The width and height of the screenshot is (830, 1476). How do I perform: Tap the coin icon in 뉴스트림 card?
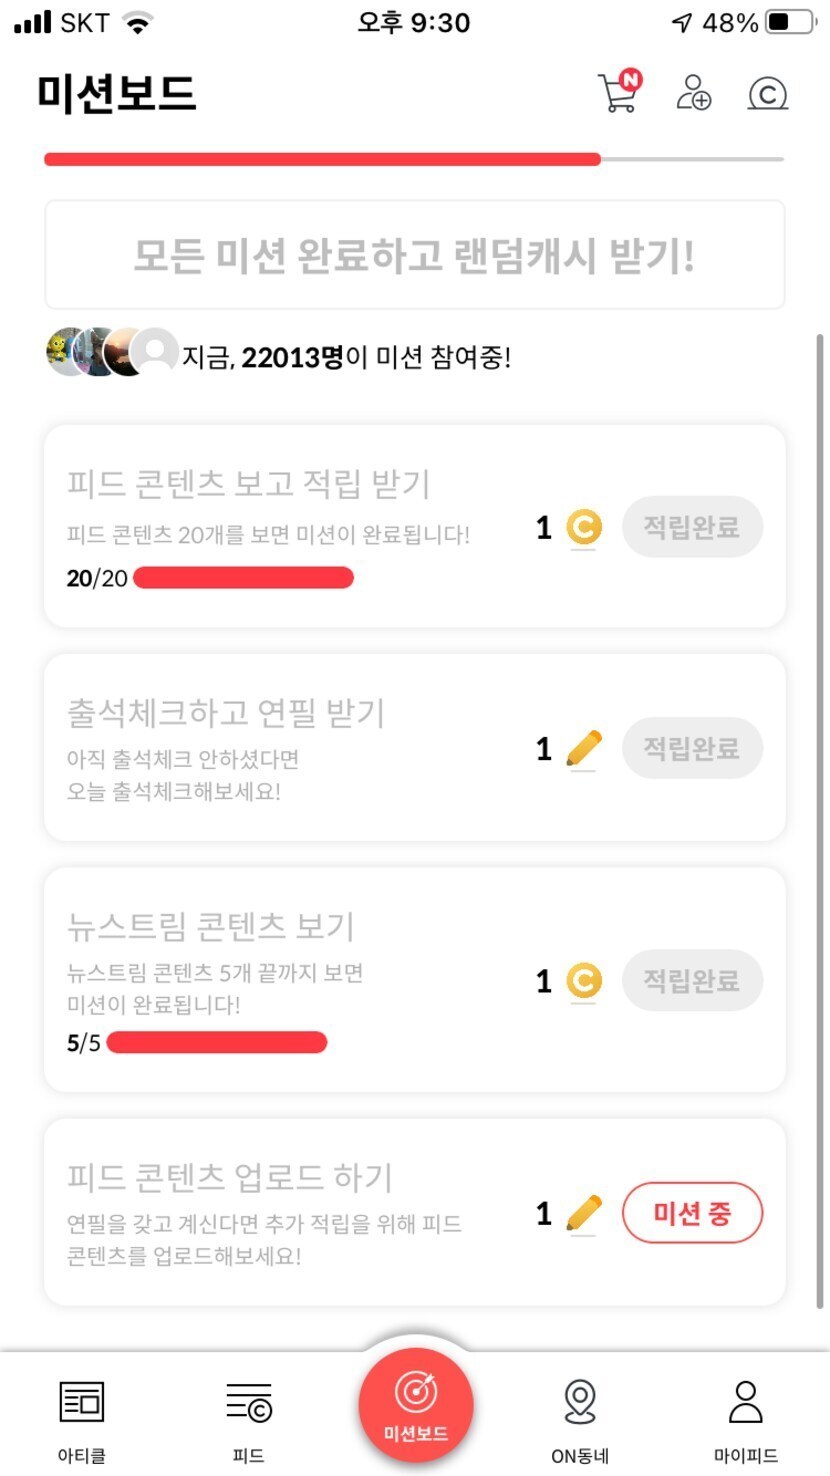coord(584,981)
